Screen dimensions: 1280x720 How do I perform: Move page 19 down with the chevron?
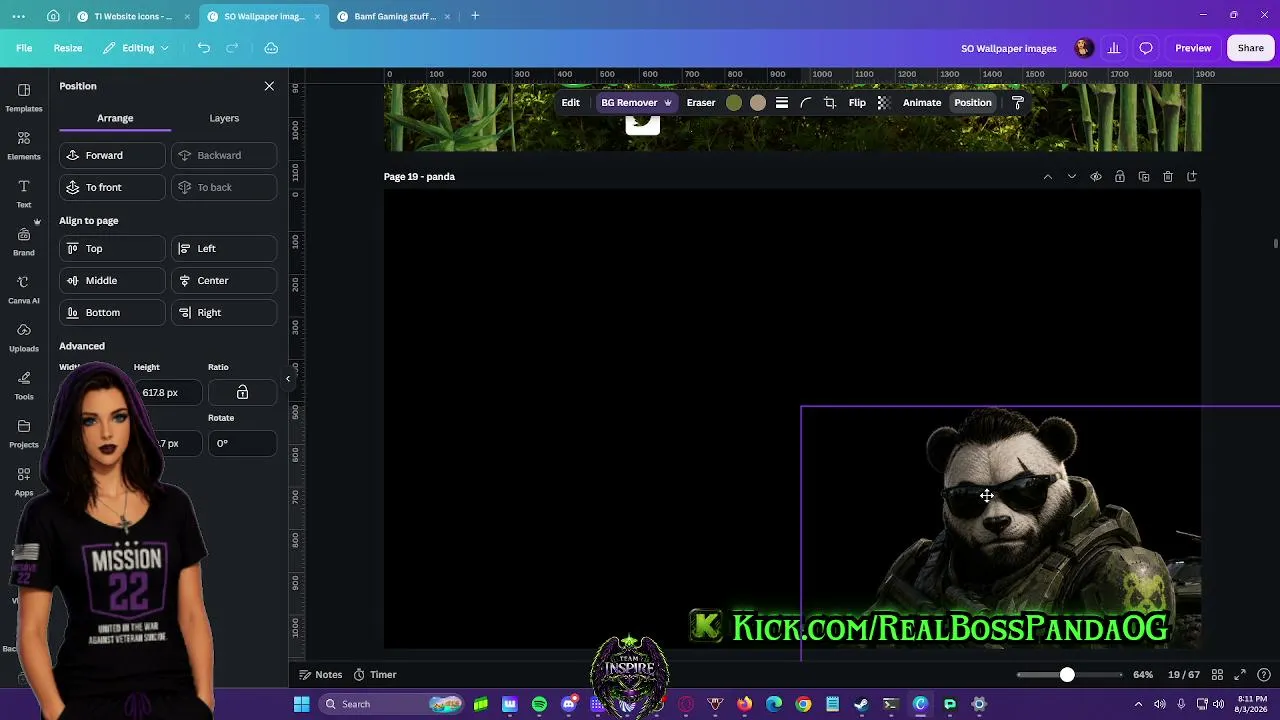tap(1072, 177)
